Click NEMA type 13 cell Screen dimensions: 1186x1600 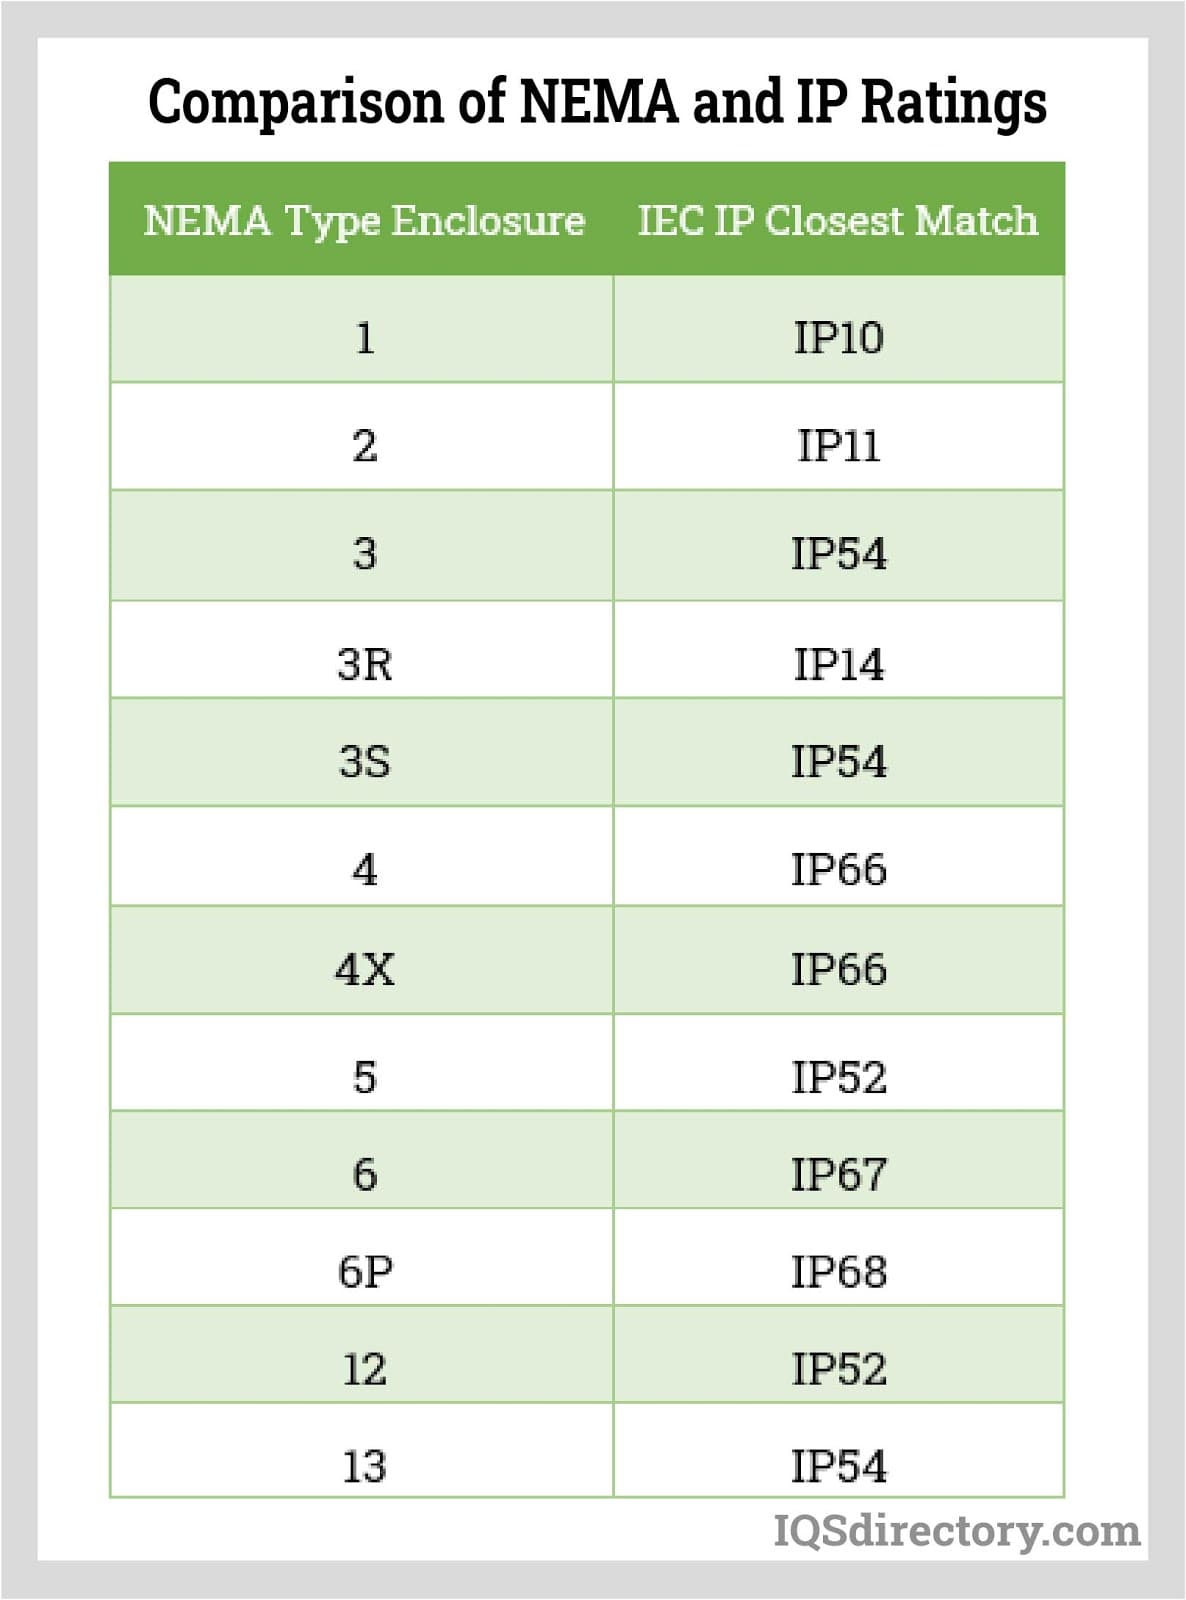click(364, 1466)
